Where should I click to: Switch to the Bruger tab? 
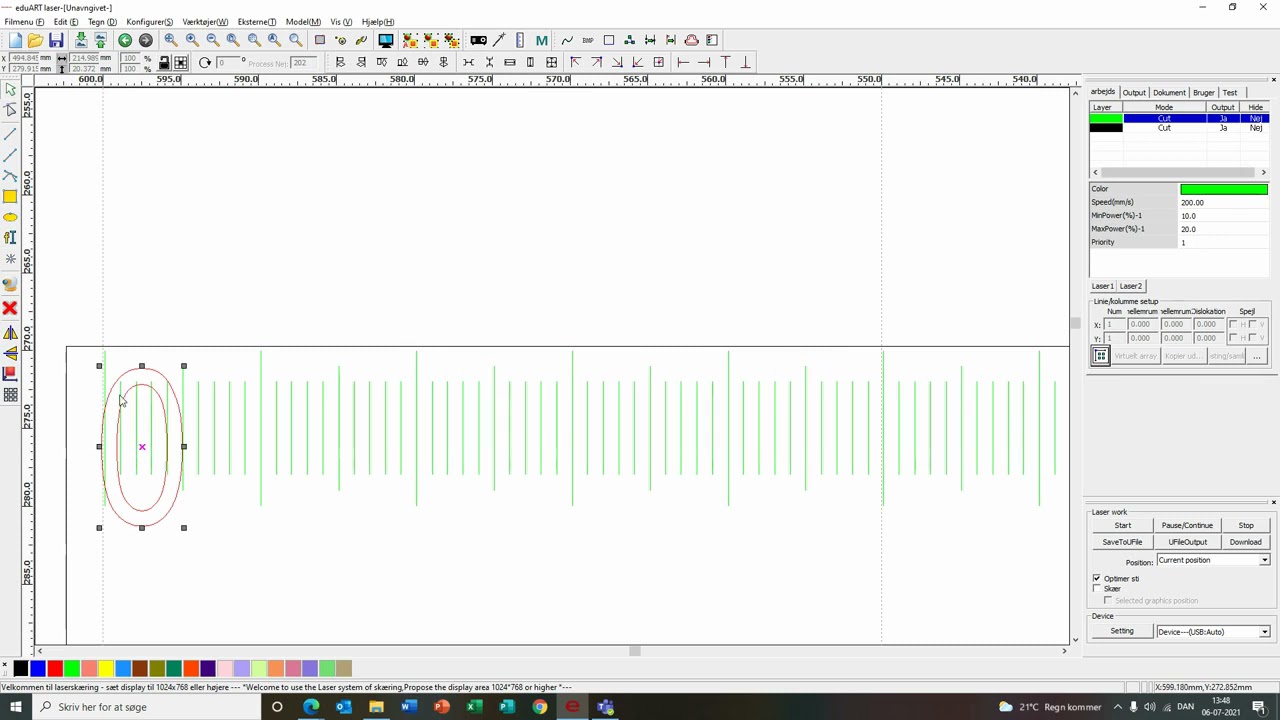click(1203, 93)
